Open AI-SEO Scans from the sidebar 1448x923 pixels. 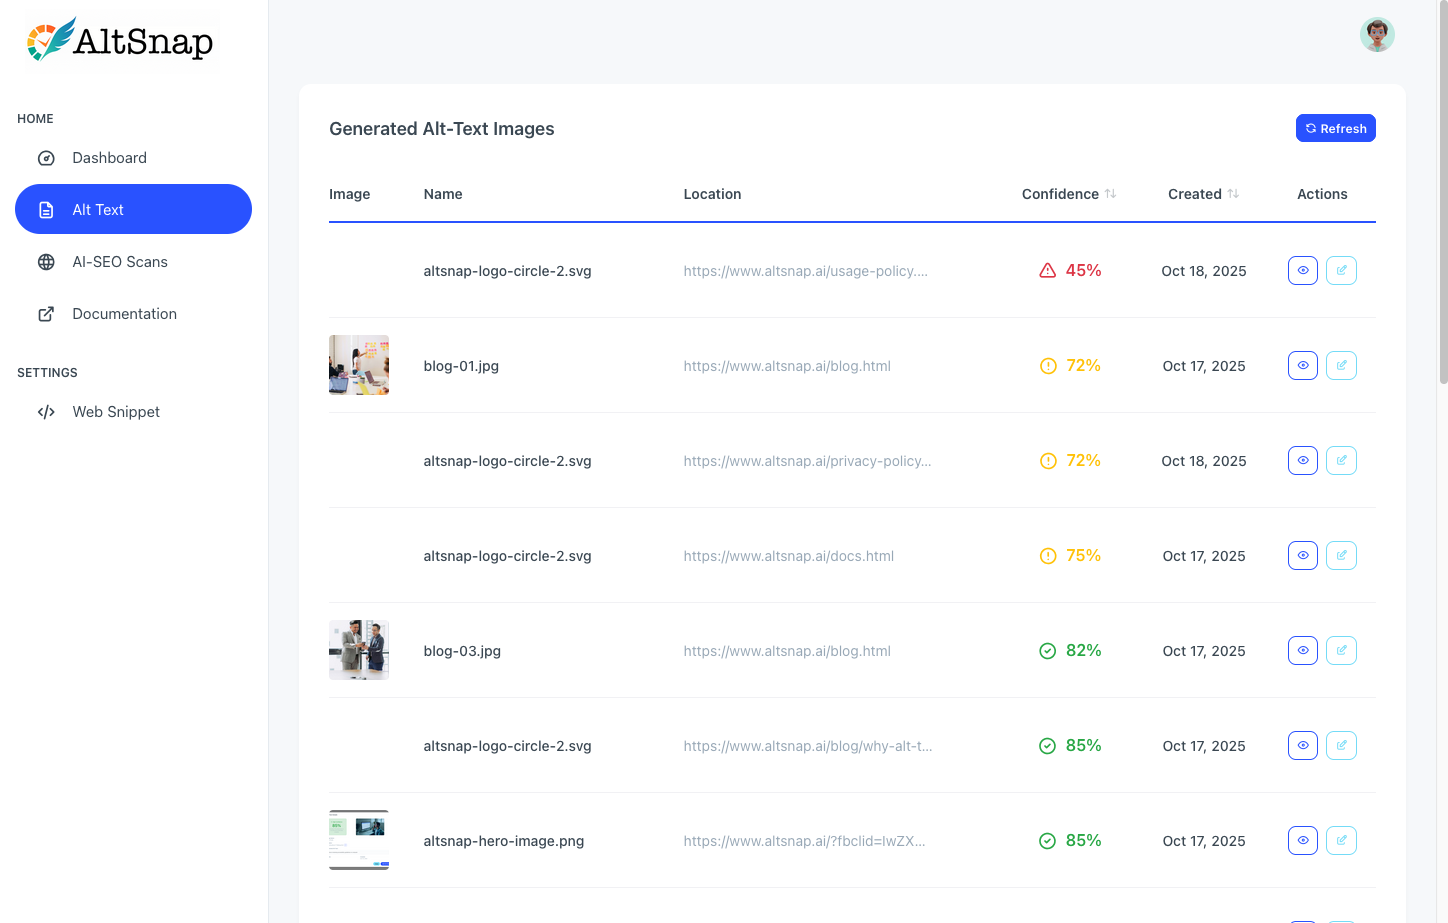120,261
